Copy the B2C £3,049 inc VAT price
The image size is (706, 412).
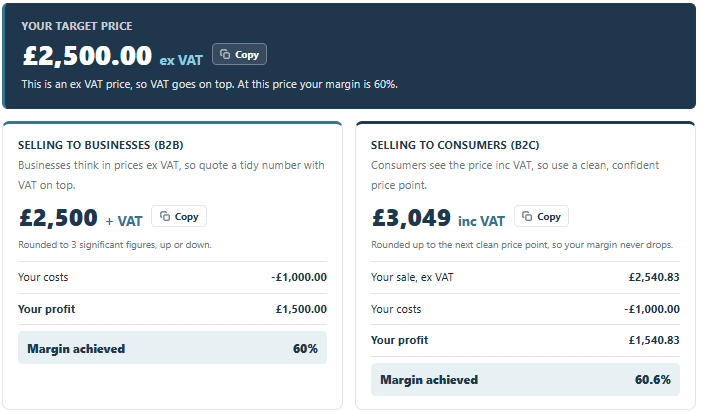[x=541, y=217]
